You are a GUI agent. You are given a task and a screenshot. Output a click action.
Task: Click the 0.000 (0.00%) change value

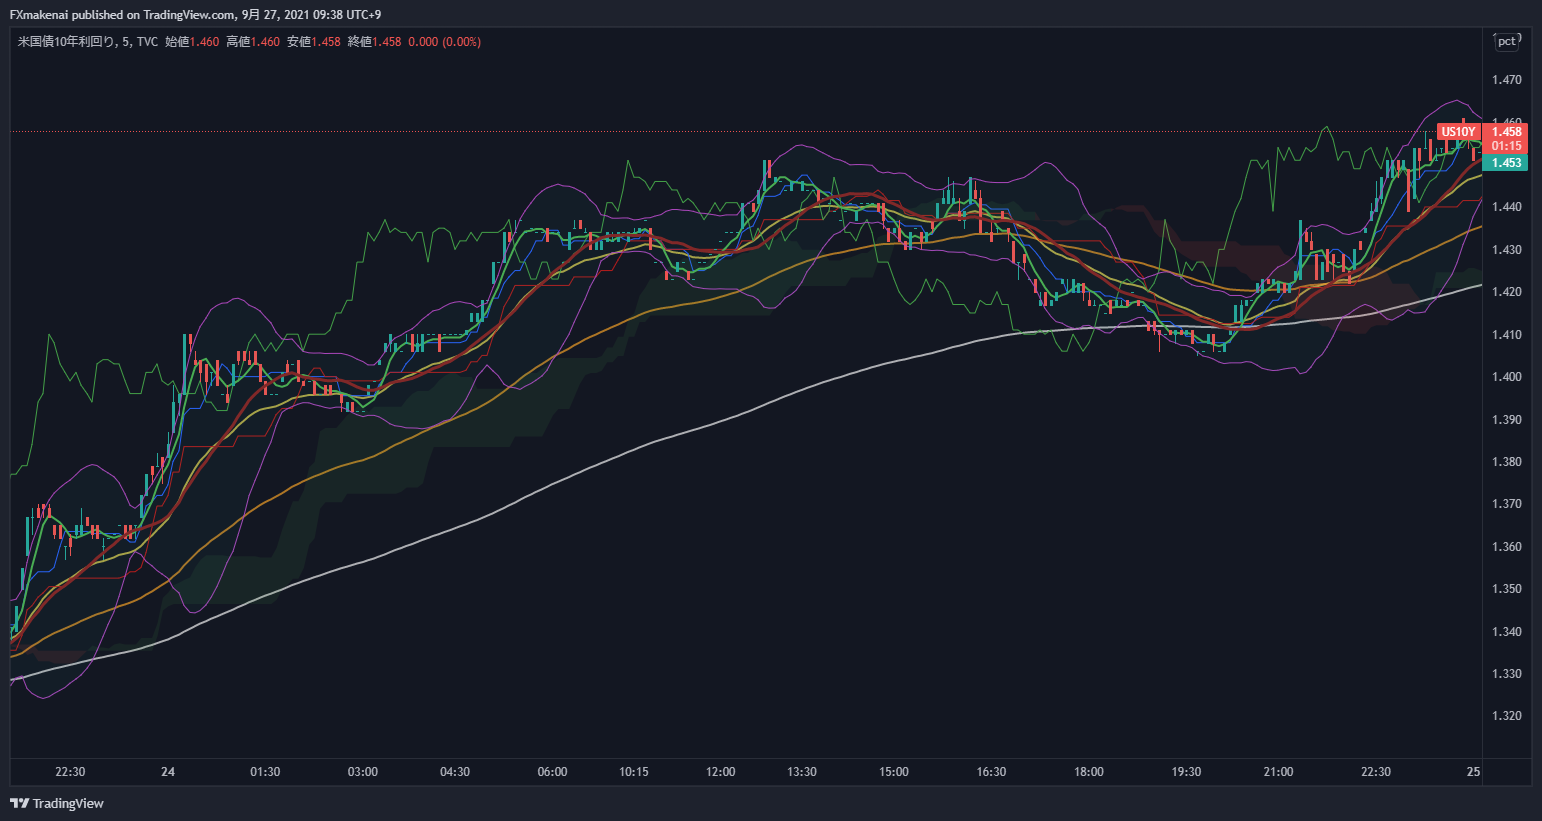click(445, 42)
